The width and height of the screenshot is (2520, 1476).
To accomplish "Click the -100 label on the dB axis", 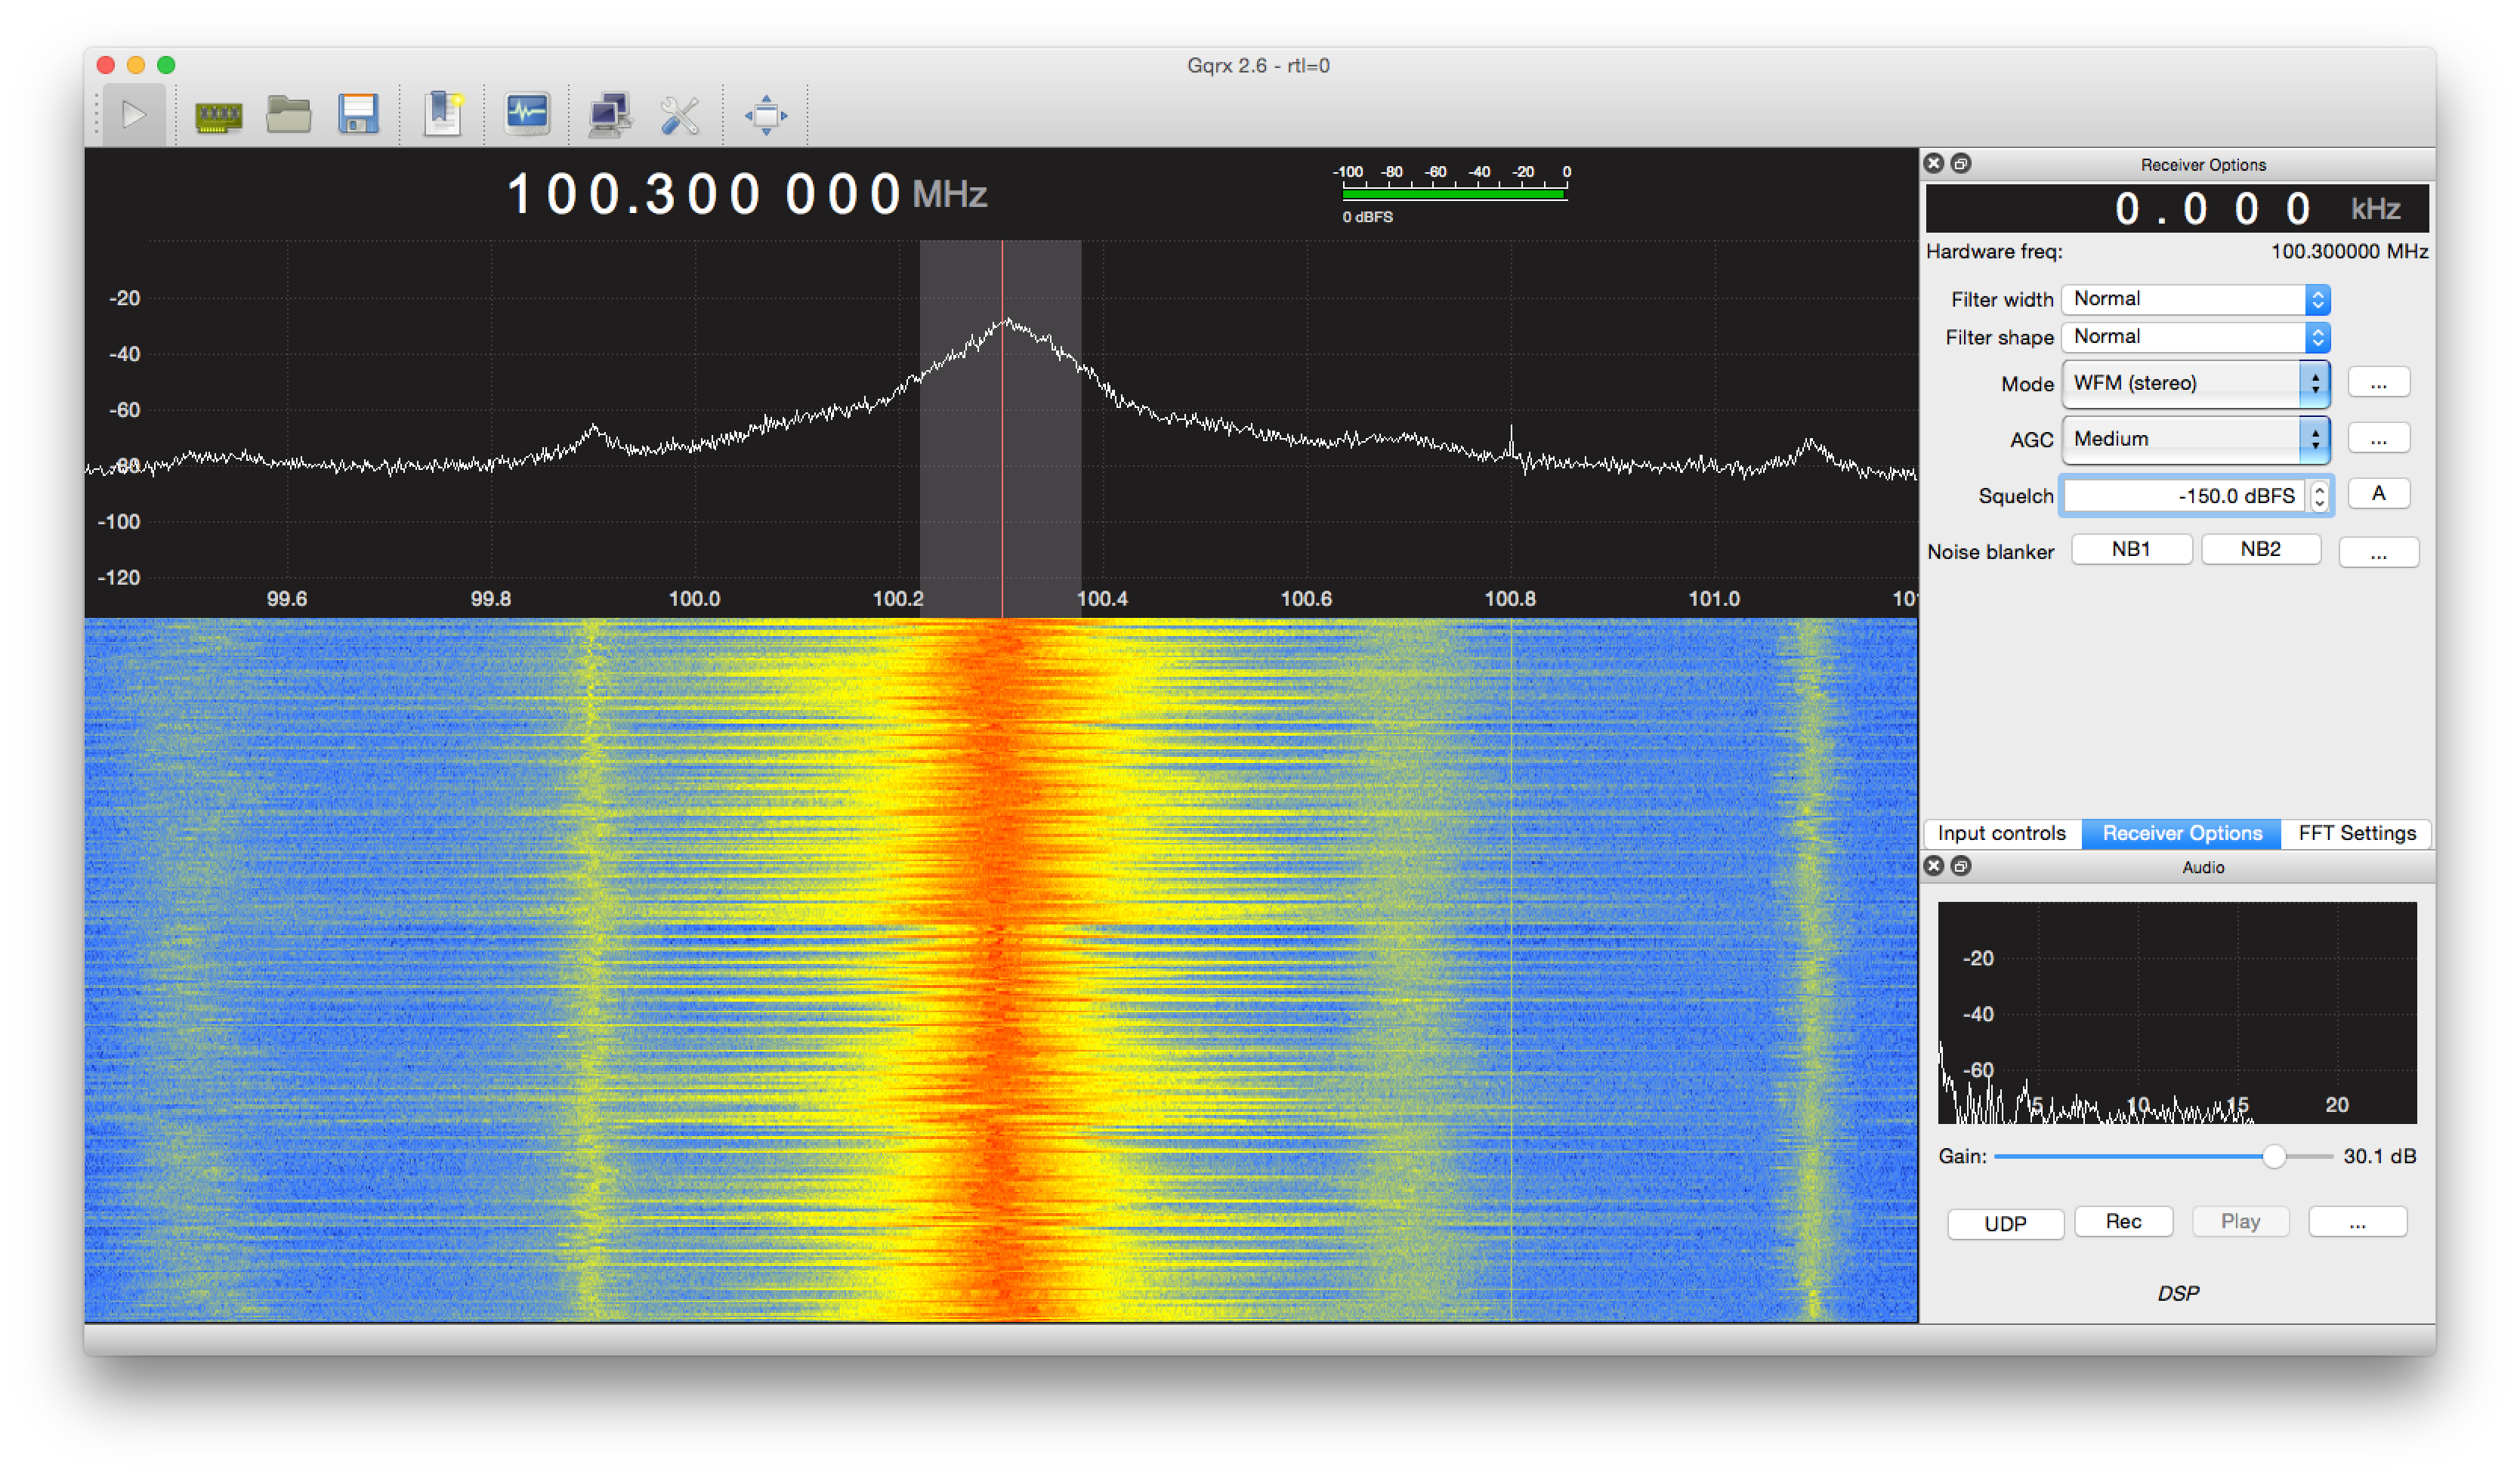I will point(118,522).
